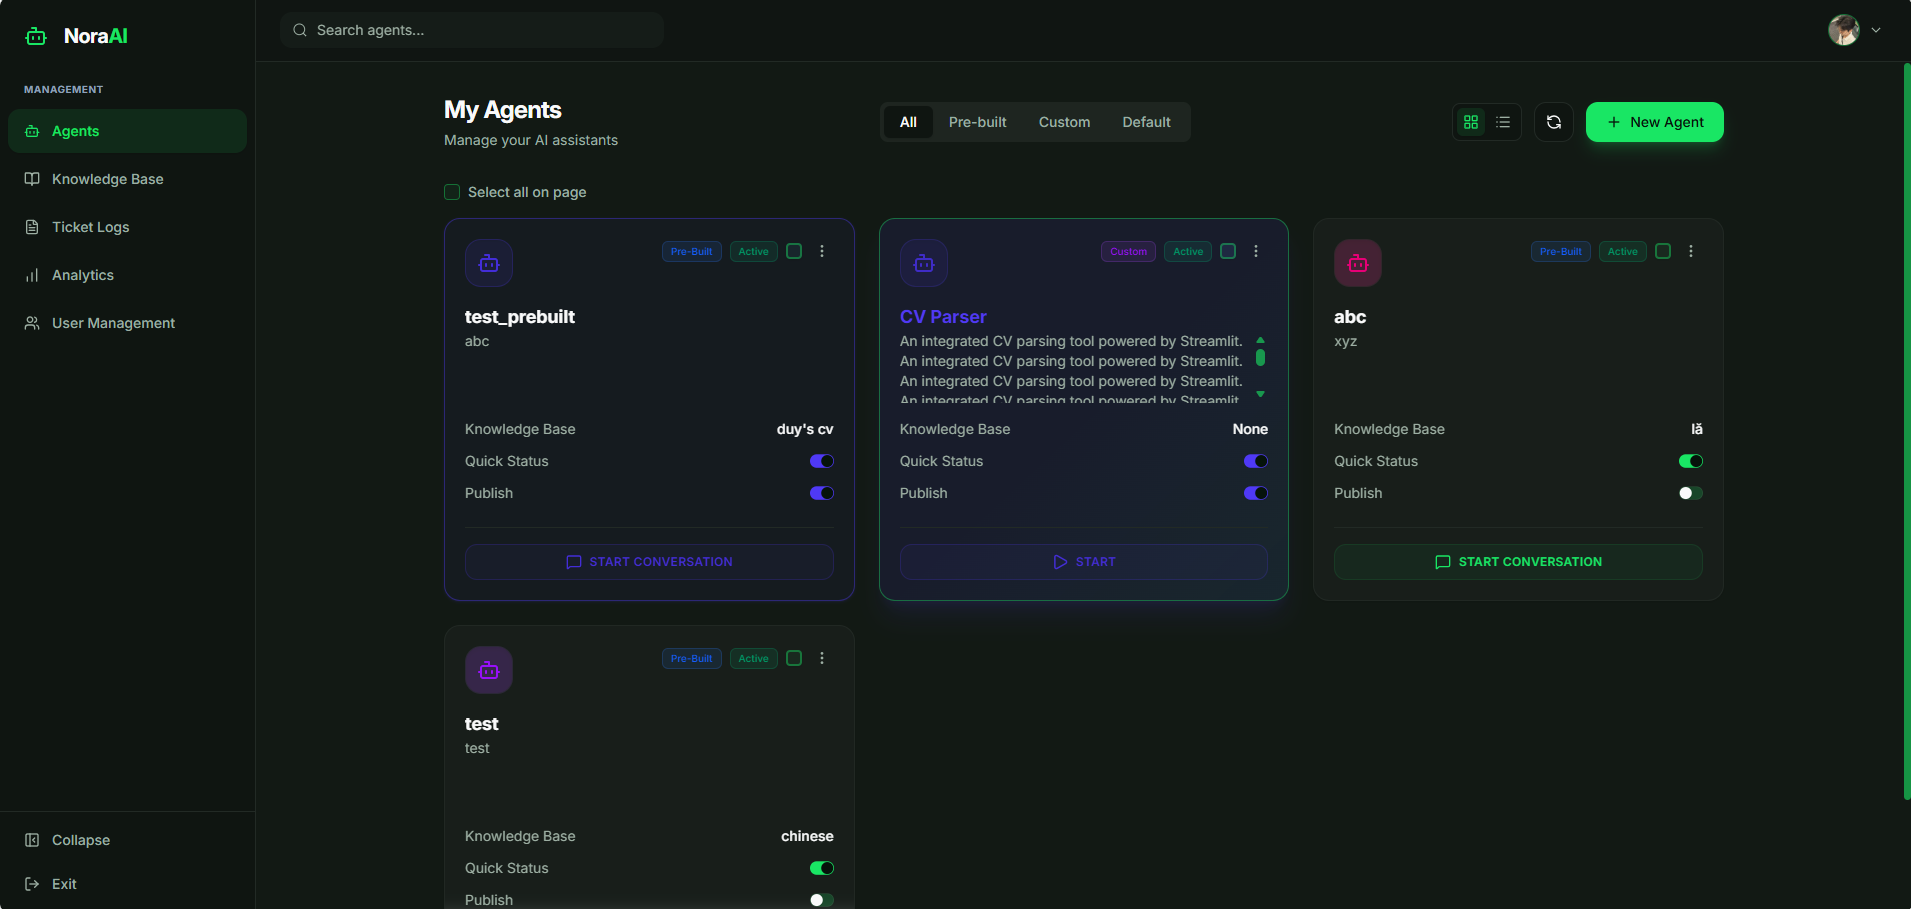Create a New Agent
1911x909 pixels.
pos(1654,121)
